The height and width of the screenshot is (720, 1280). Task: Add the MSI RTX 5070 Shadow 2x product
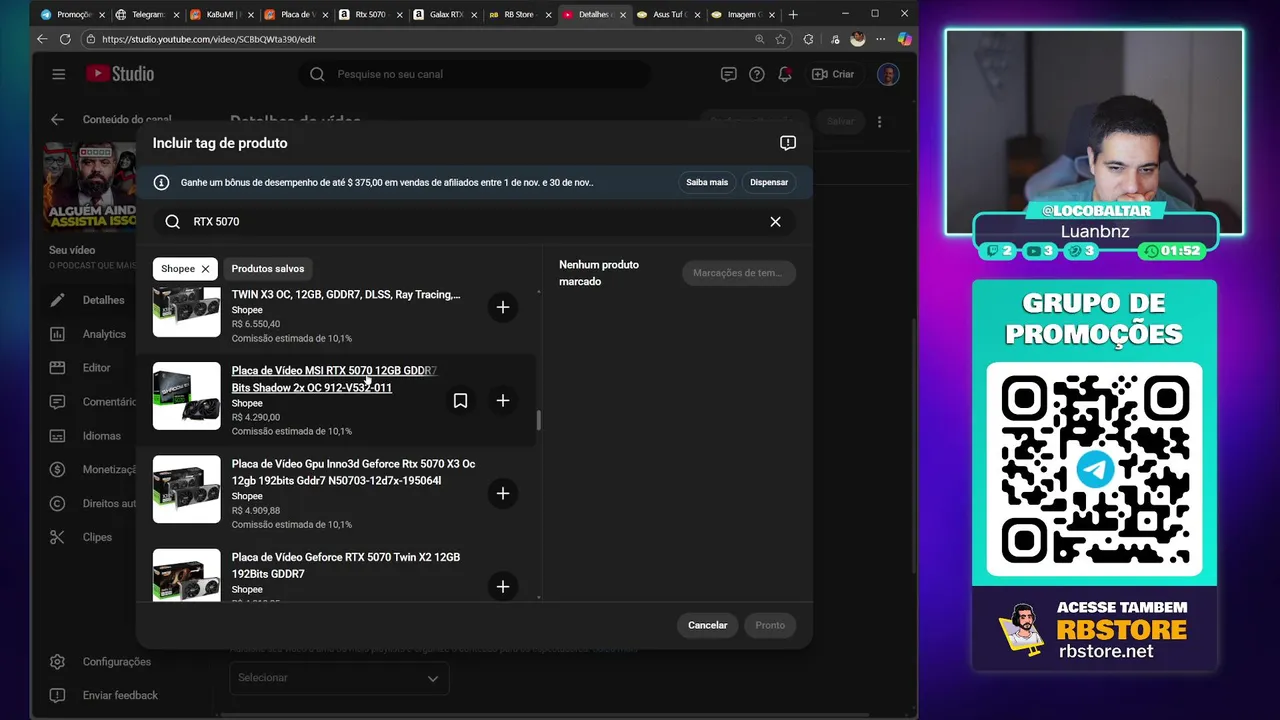pyautogui.click(x=503, y=401)
